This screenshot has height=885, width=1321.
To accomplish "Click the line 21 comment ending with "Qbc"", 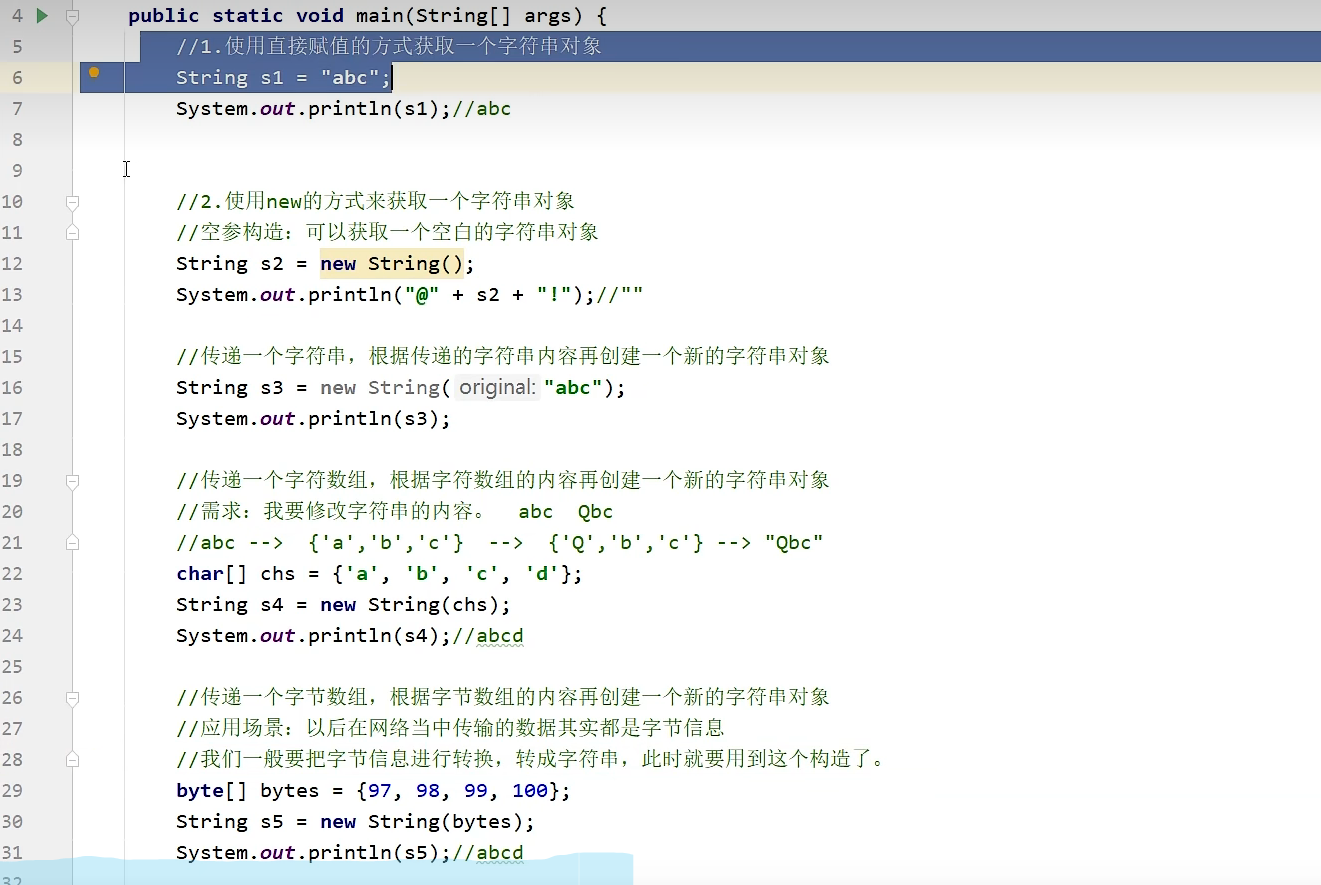I will pyautogui.click(x=500, y=543).
